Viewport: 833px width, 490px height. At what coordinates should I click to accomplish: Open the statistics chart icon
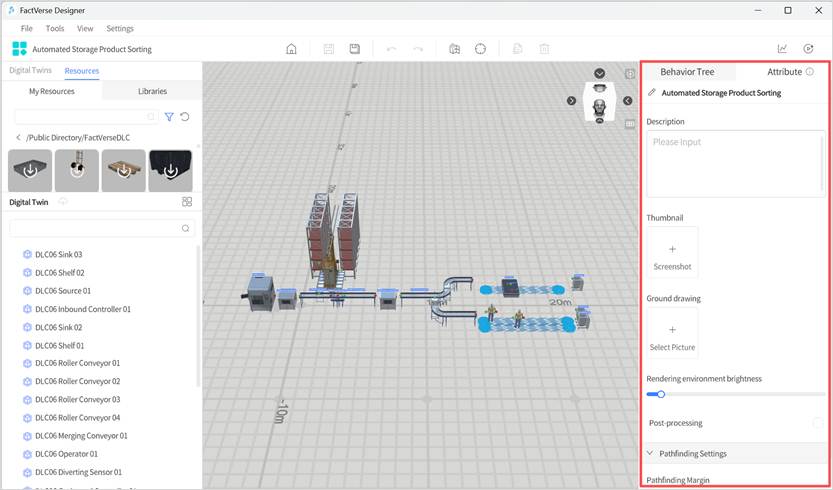(x=782, y=48)
